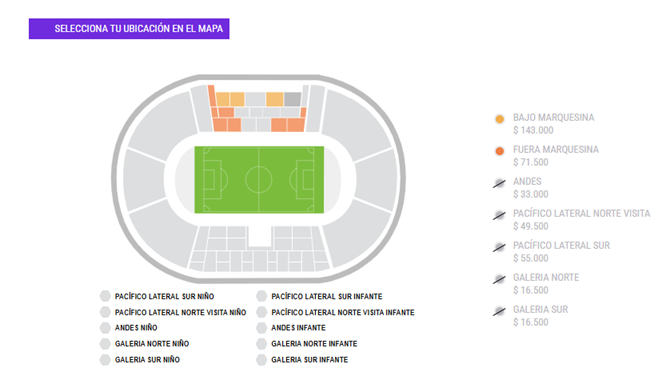666x372 pixels.
Task: Click hexagon beside Andes Niño
Action: (105, 327)
